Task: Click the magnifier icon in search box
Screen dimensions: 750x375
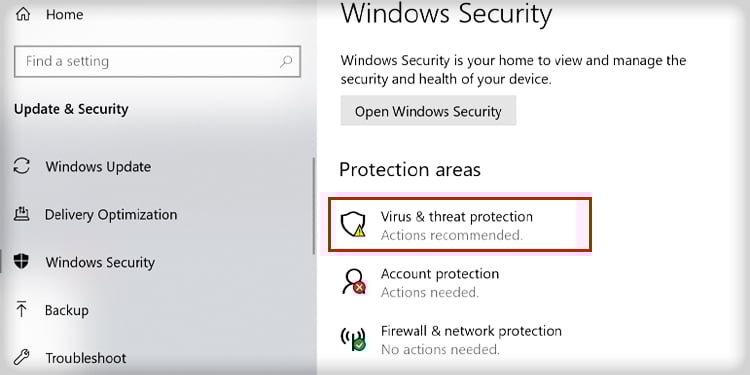Action: tap(286, 61)
